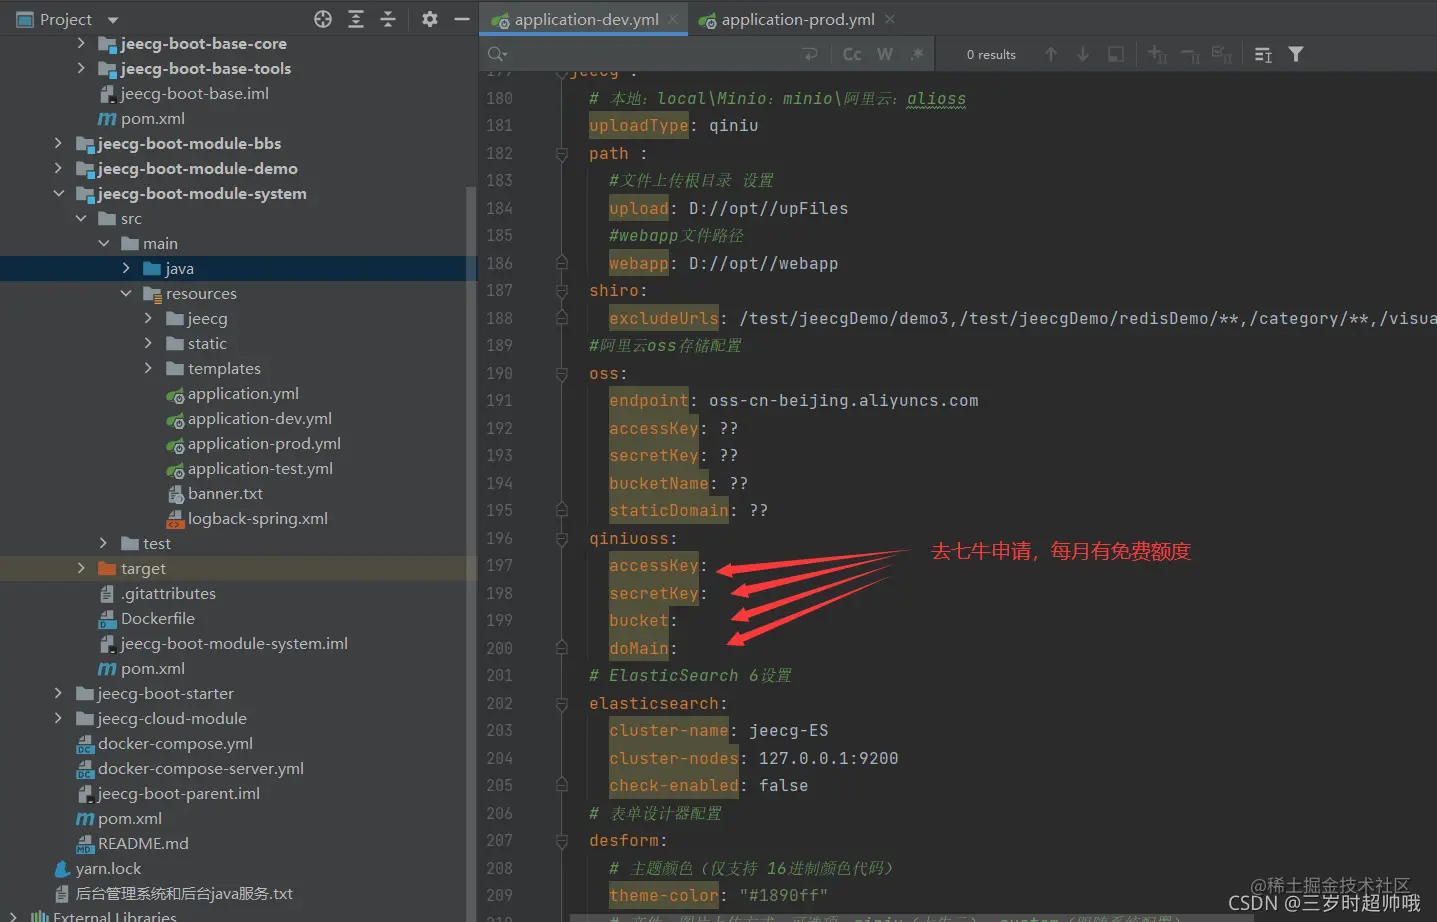Open banner.txt file
1437x922 pixels.
pos(214,494)
